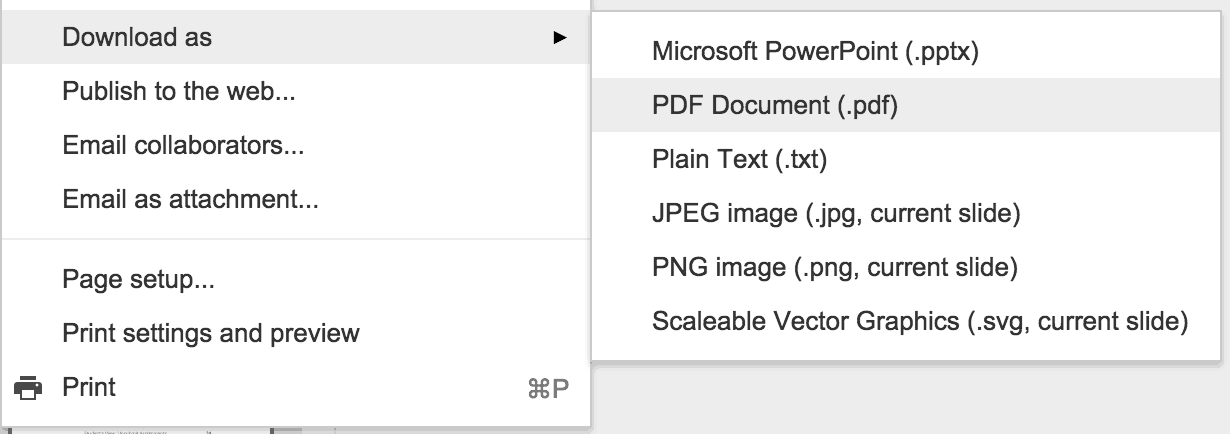Select Email as attachment

point(295,200)
